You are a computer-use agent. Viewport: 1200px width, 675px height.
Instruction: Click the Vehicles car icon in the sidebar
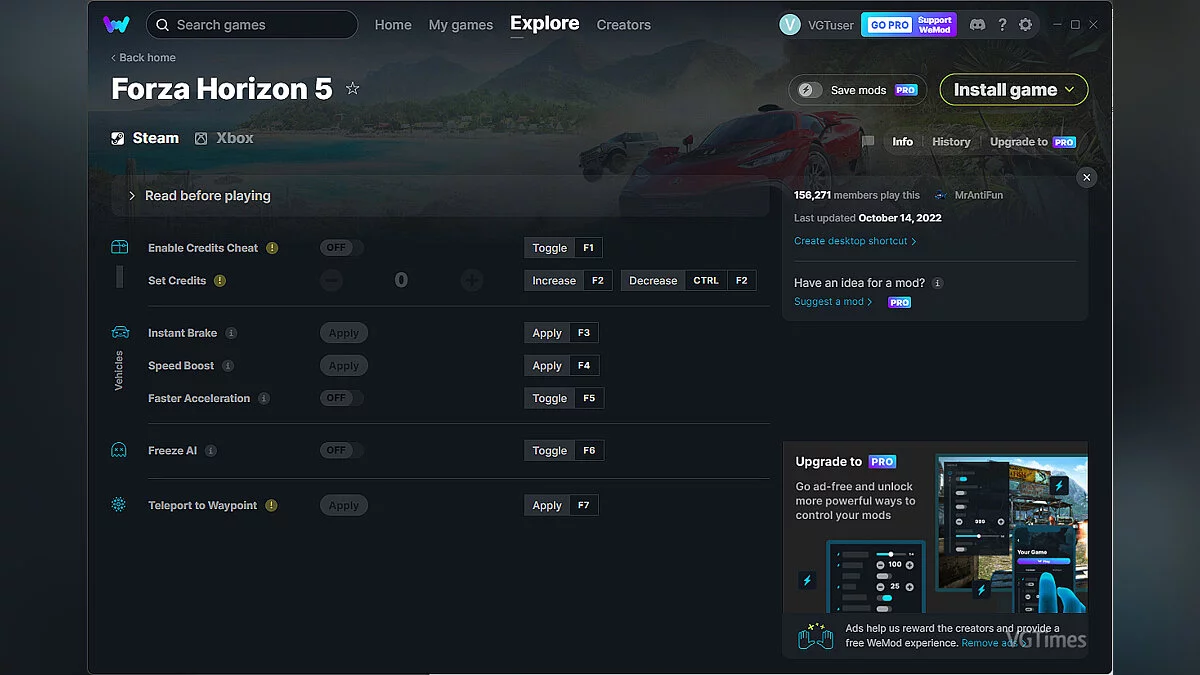point(118,332)
